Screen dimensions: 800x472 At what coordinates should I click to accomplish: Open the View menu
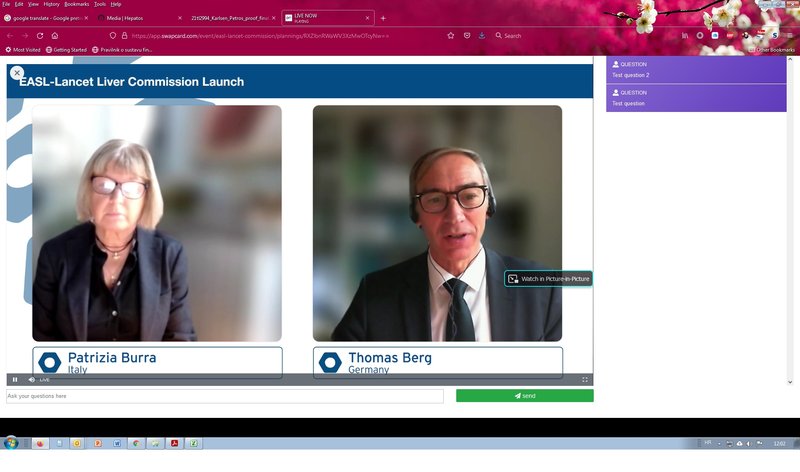33,4
